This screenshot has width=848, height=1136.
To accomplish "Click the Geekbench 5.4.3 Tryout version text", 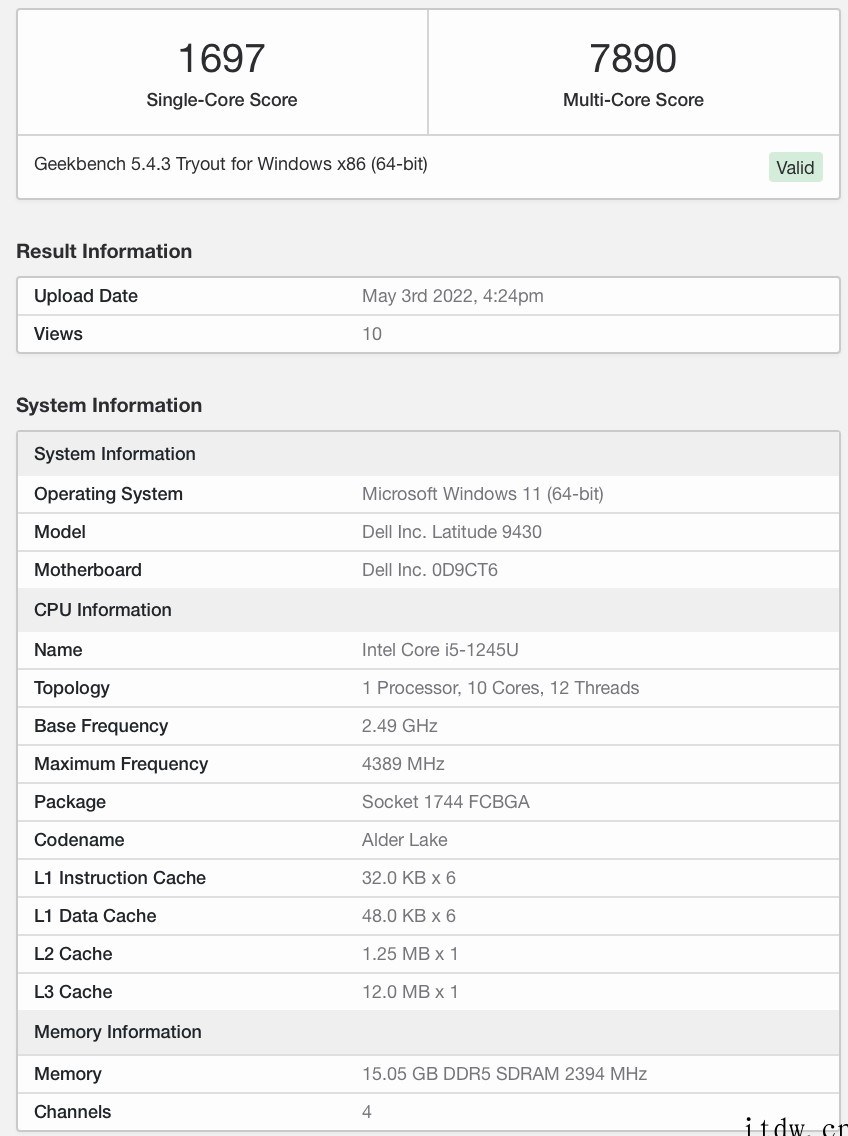I will [x=230, y=164].
